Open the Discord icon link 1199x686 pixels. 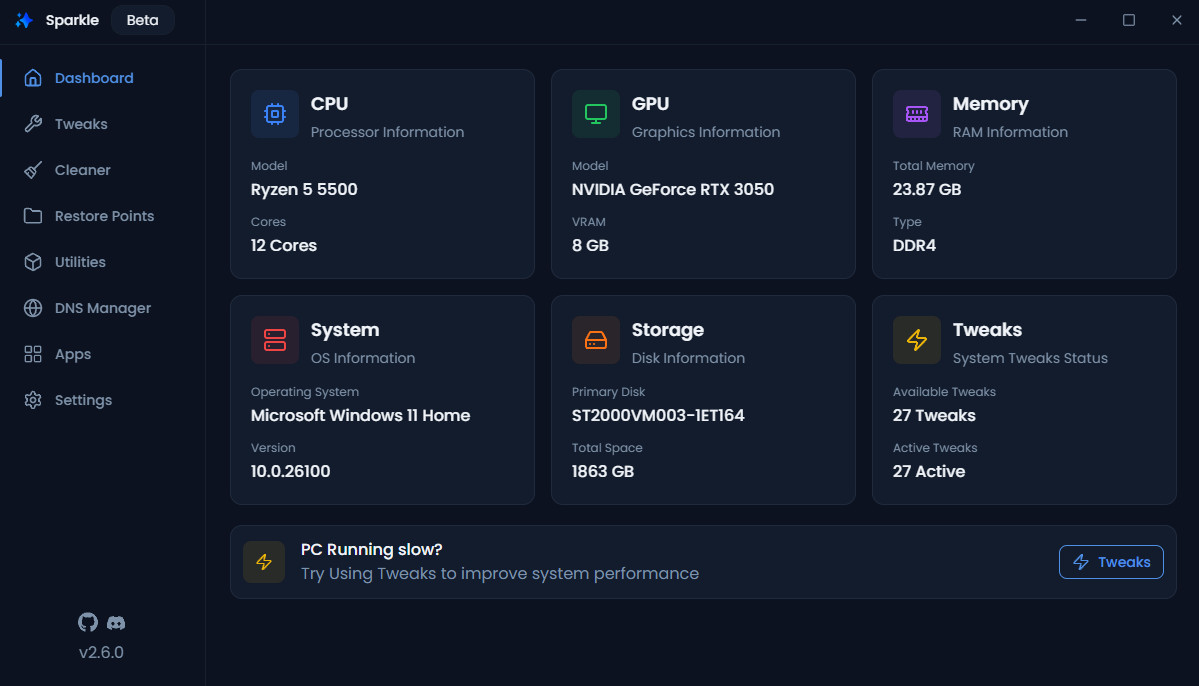(x=116, y=622)
